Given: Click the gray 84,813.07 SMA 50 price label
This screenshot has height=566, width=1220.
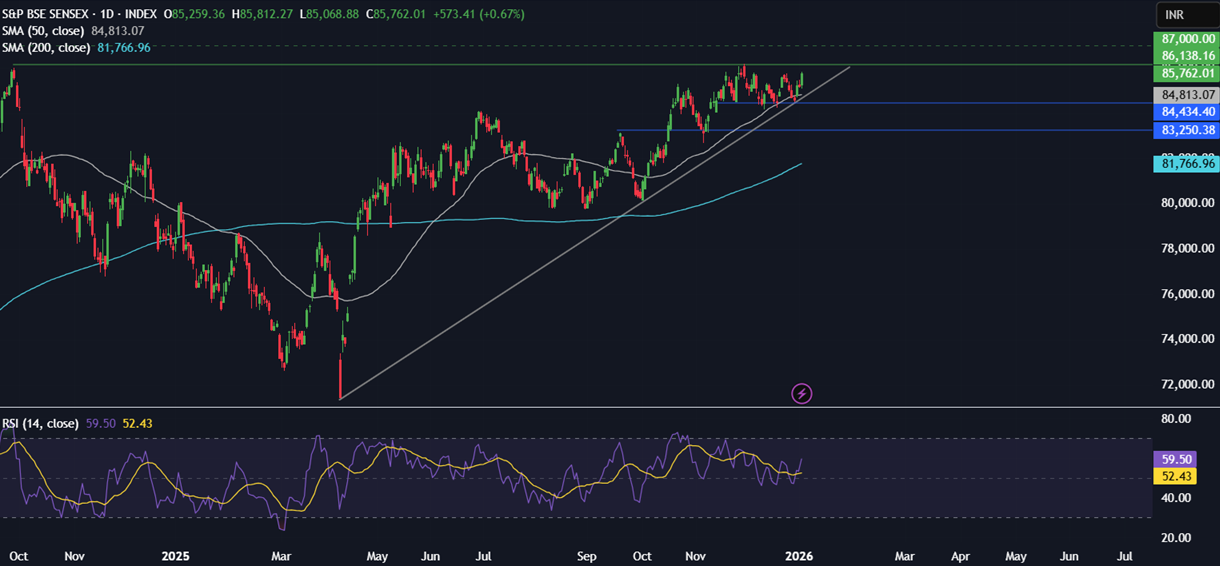Looking at the screenshot, I should point(1187,95).
